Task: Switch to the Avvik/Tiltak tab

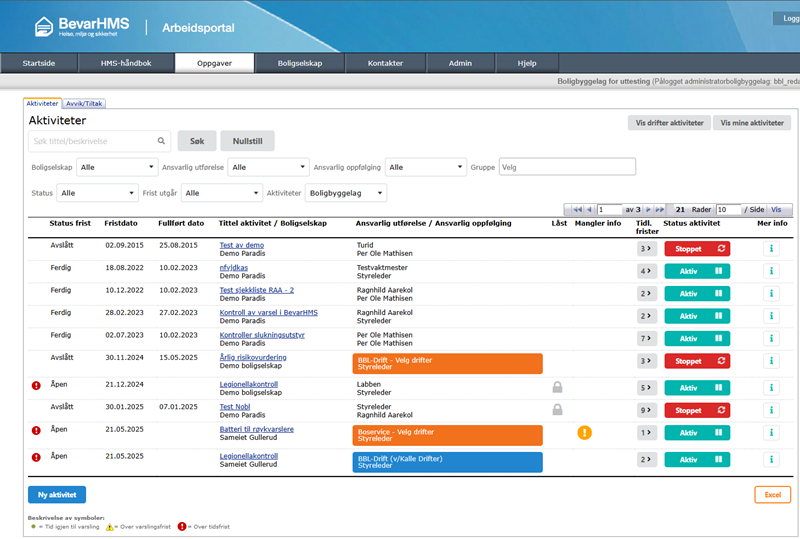Action: pos(84,103)
